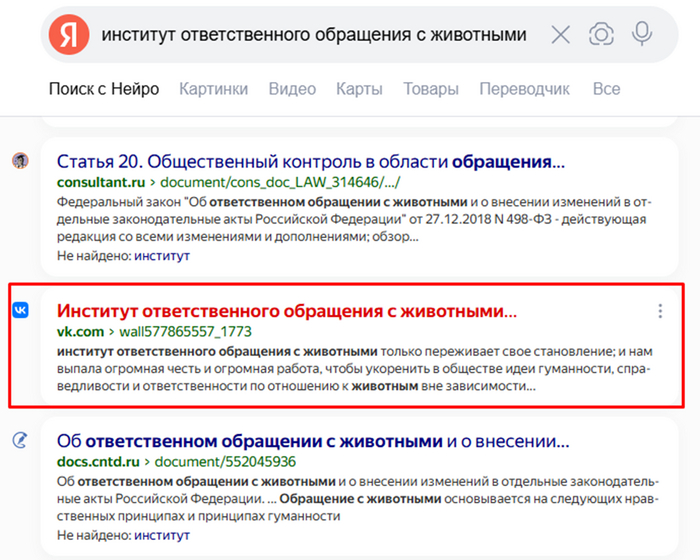Viewport: 700px width, 560px height.
Task: Click VK snippet text about становление
Action: click(x=354, y=369)
